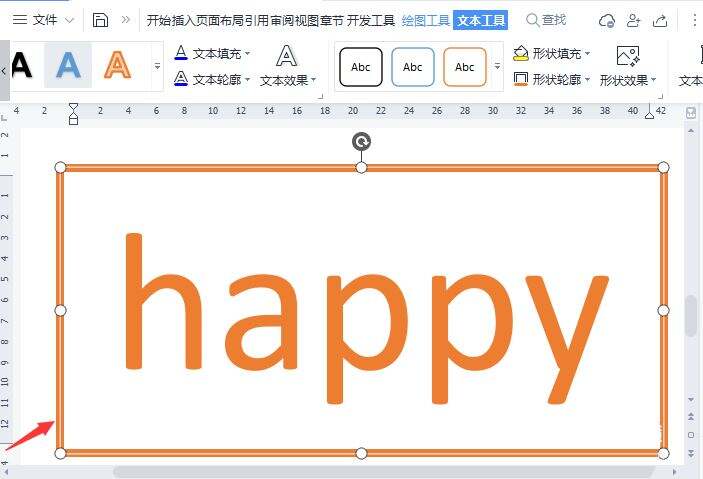The height and width of the screenshot is (479, 703).
Task: Click the bottom-left resize handle
Action: click(60, 453)
